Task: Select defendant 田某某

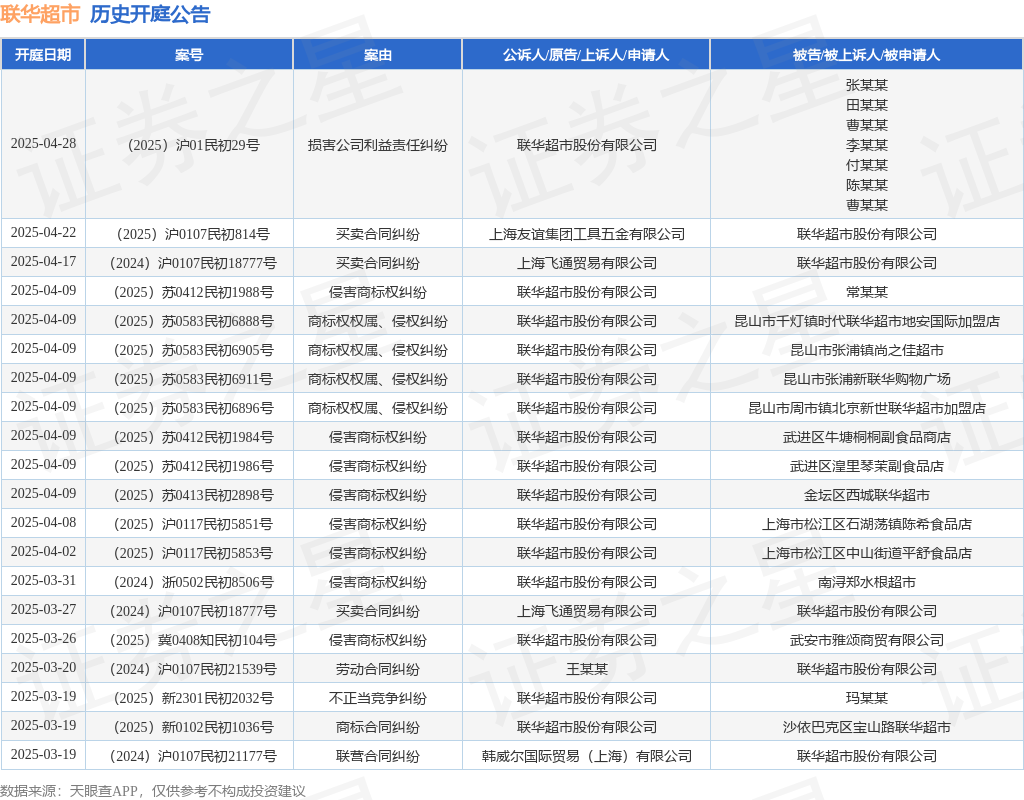Action: click(x=867, y=105)
